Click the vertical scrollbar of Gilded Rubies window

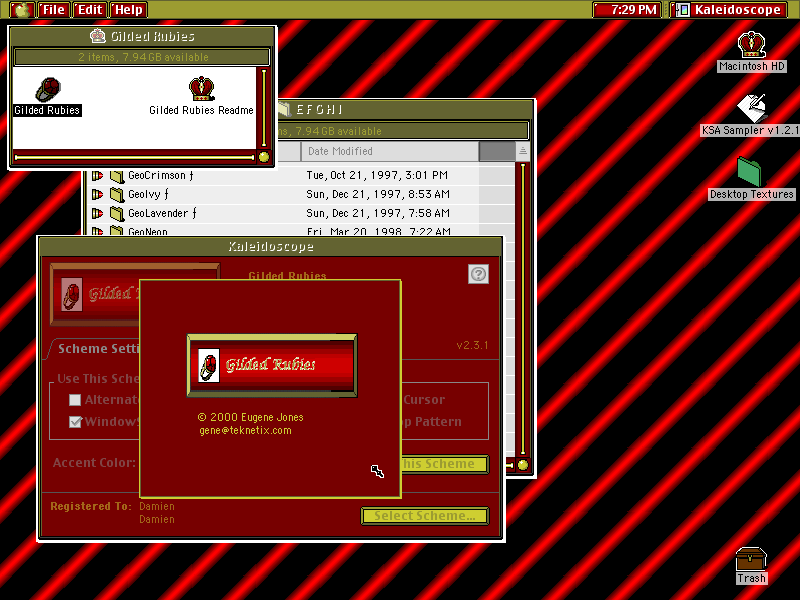tap(263, 108)
